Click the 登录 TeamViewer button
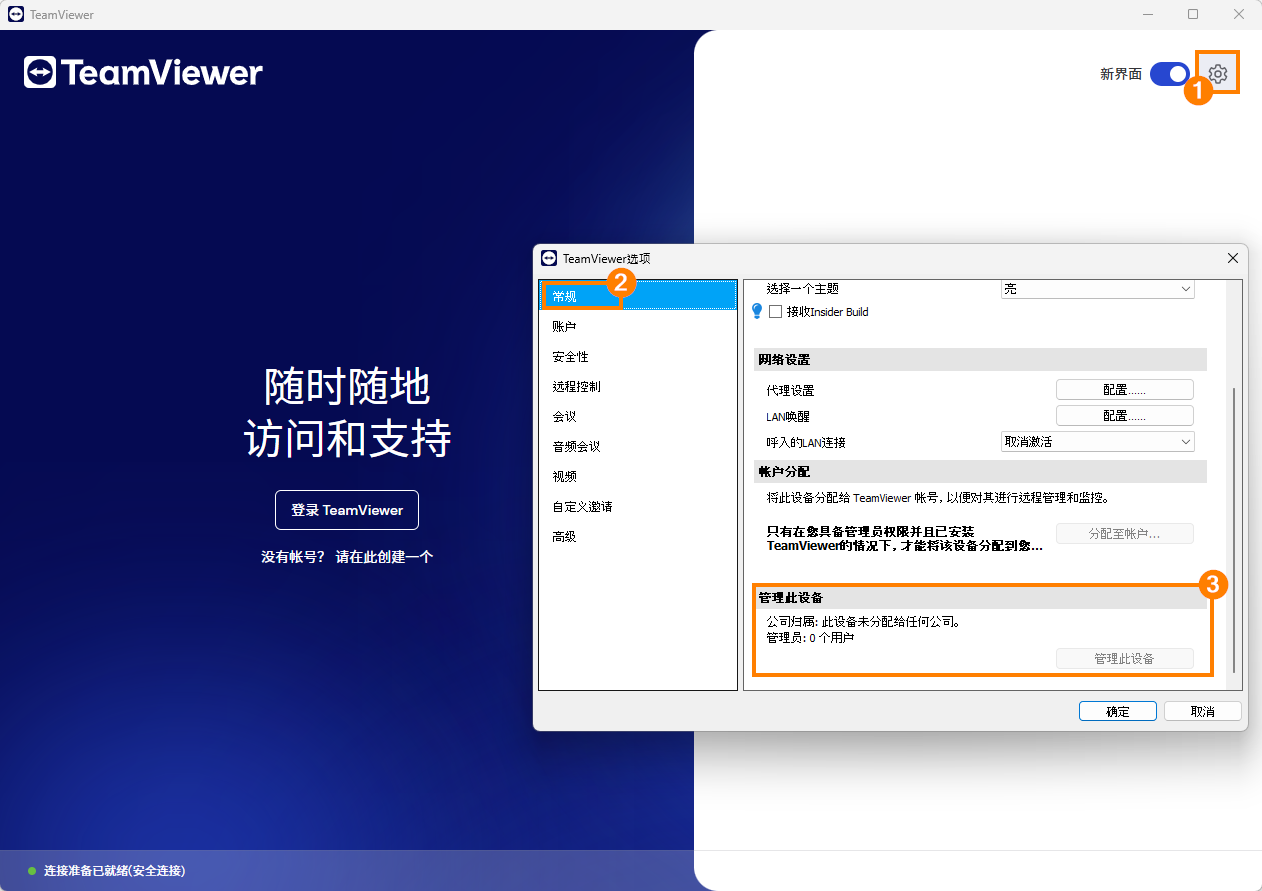The height and width of the screenshot is (891, 1262). (347, 510)
